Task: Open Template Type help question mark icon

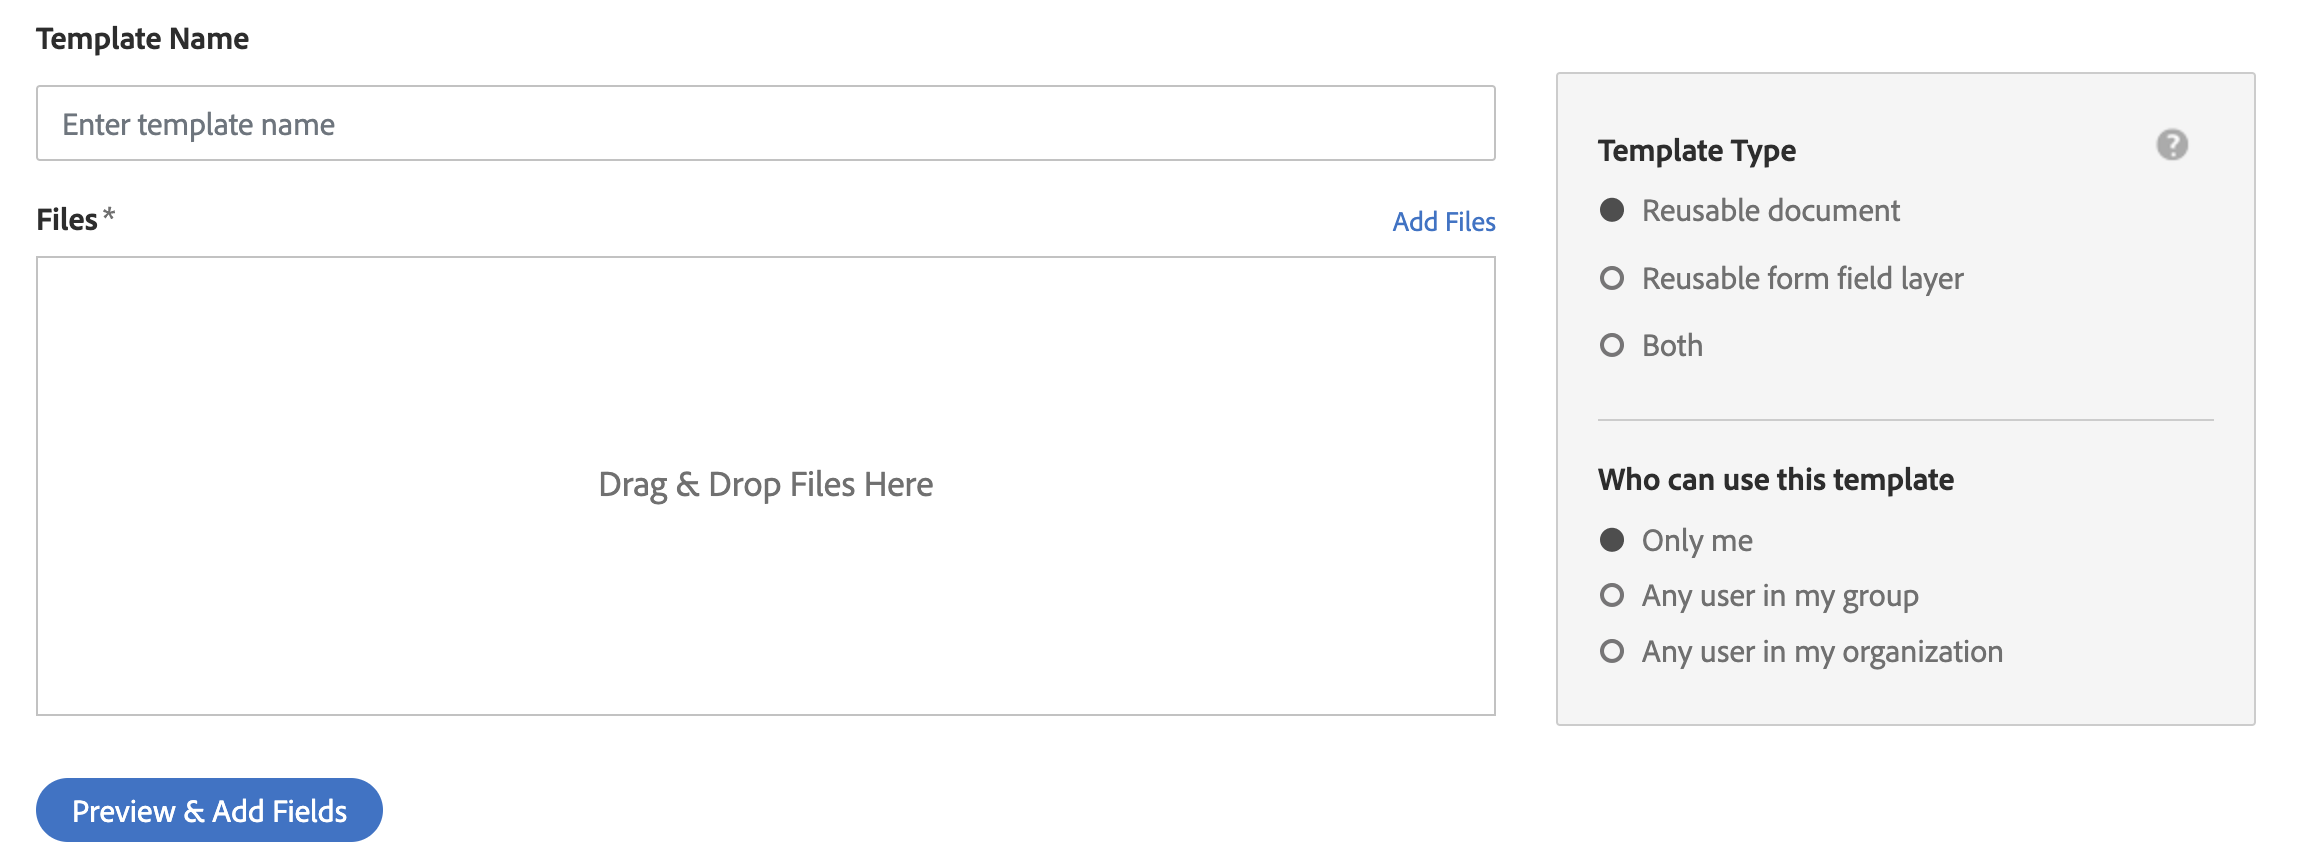Action: point(2171,145)
